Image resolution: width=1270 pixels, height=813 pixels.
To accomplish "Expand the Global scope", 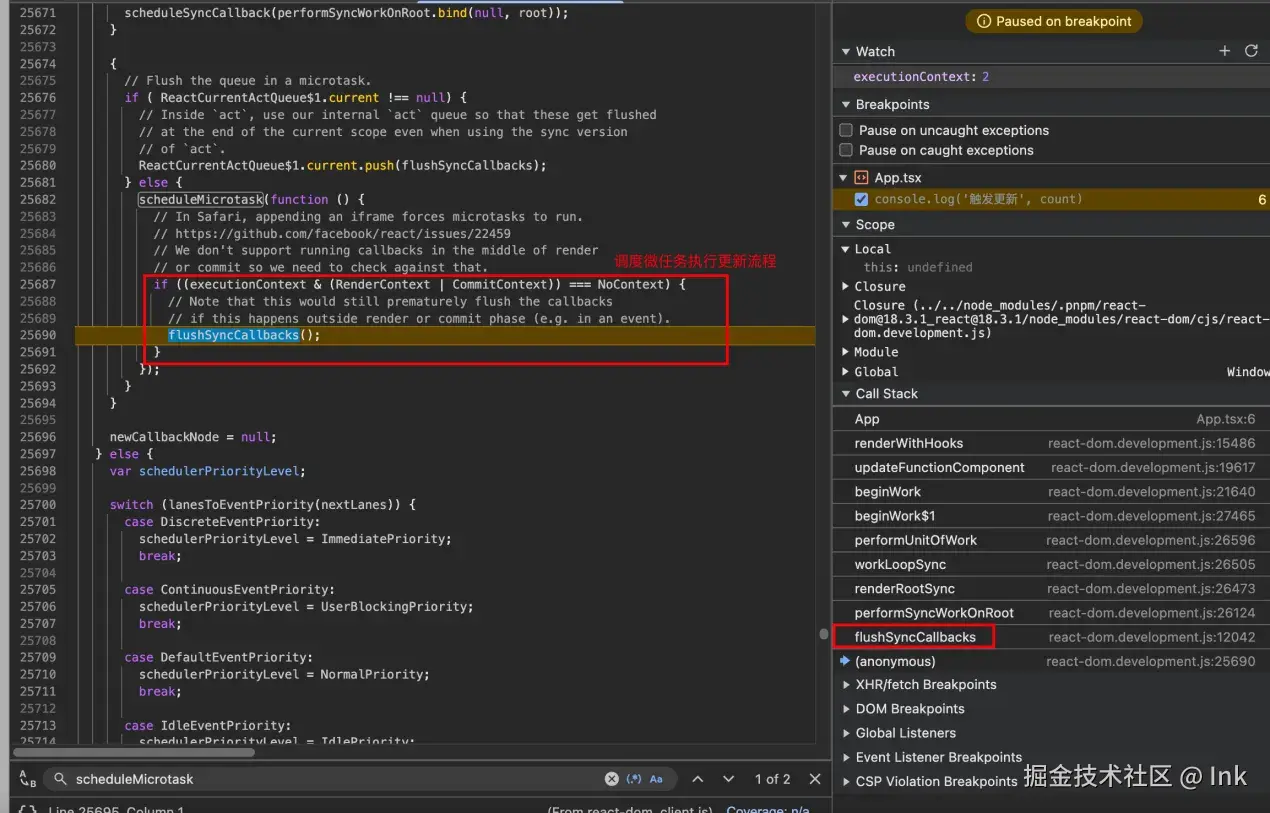I will click(x=846, y=372).
